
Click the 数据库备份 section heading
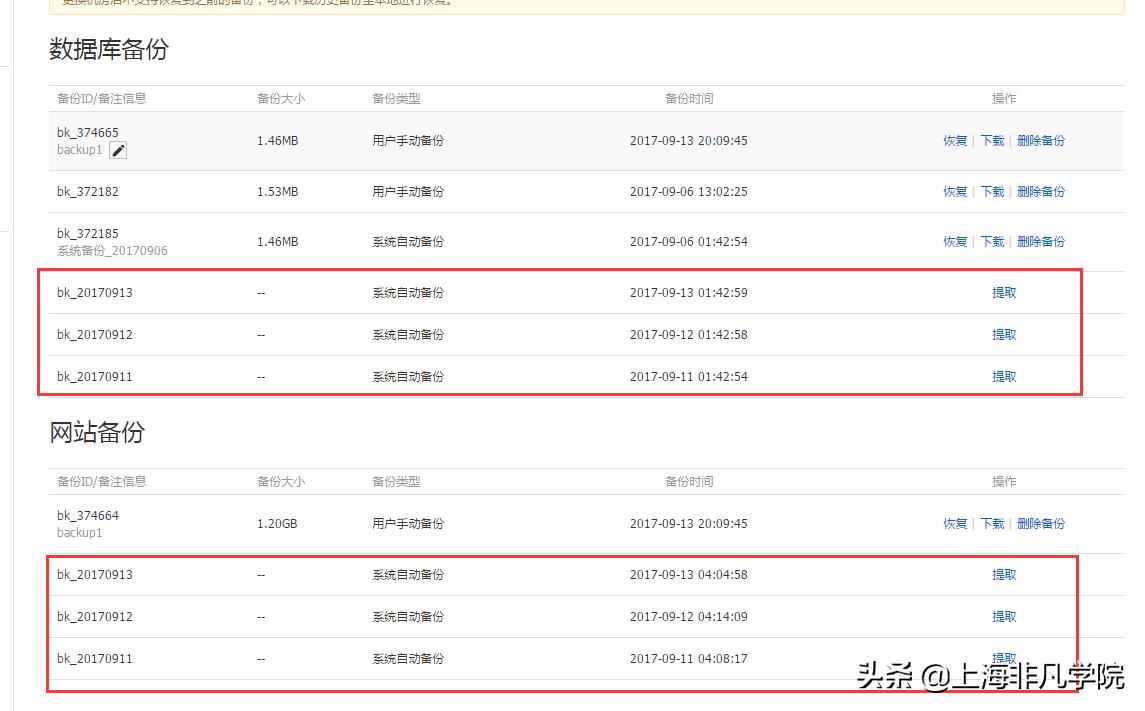click(x=109, y=50)
